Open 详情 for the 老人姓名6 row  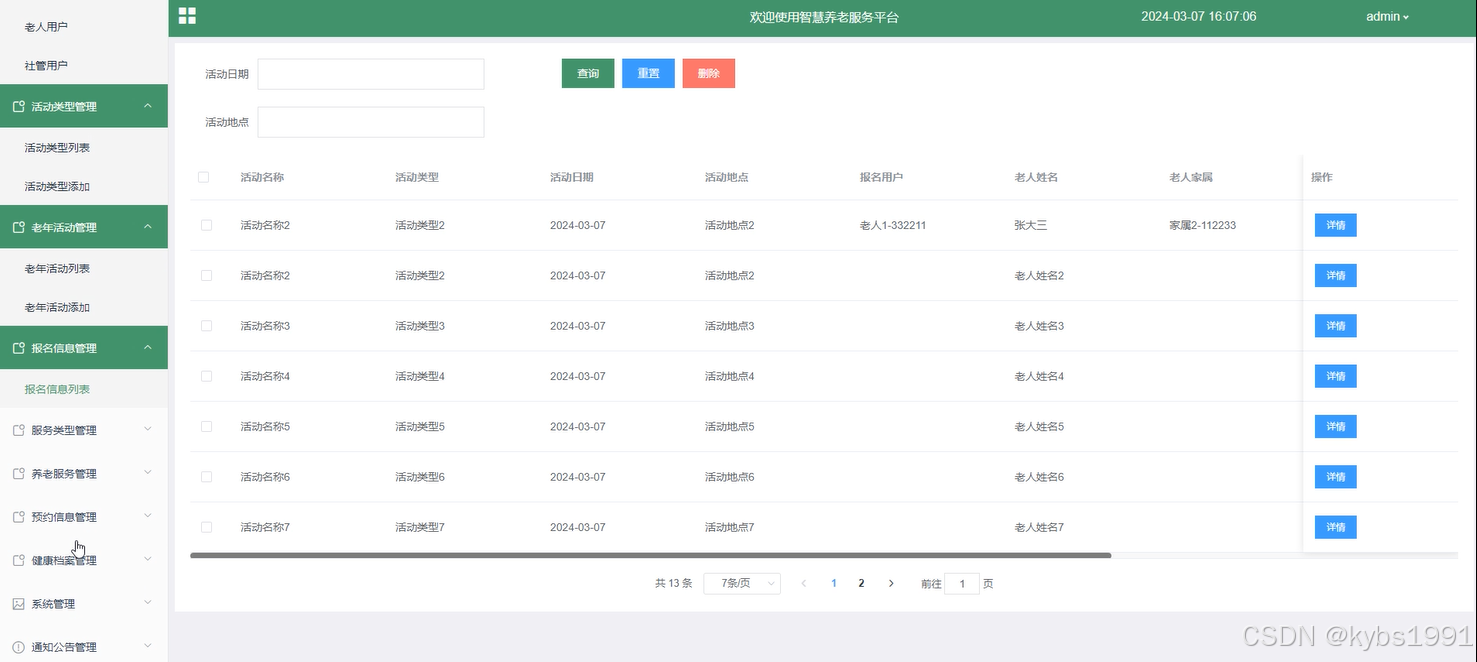[1335, 477]
